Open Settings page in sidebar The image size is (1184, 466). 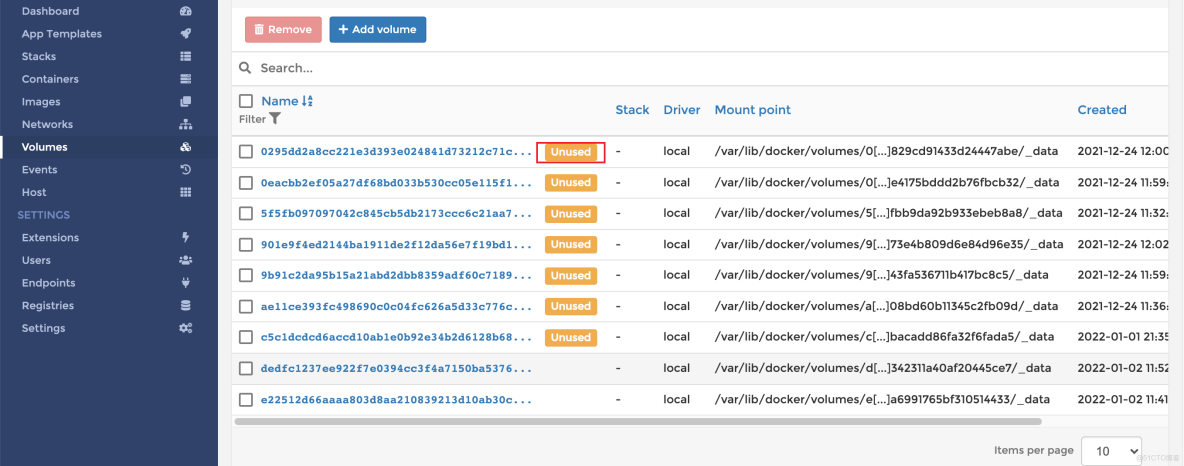(x=43, y=329)
